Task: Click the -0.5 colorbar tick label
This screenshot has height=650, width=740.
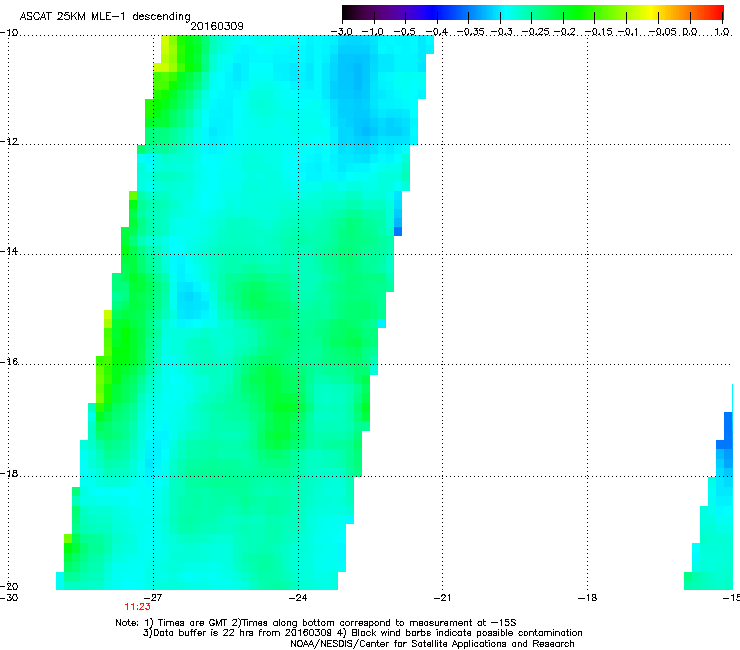Action: click(404, 32)
